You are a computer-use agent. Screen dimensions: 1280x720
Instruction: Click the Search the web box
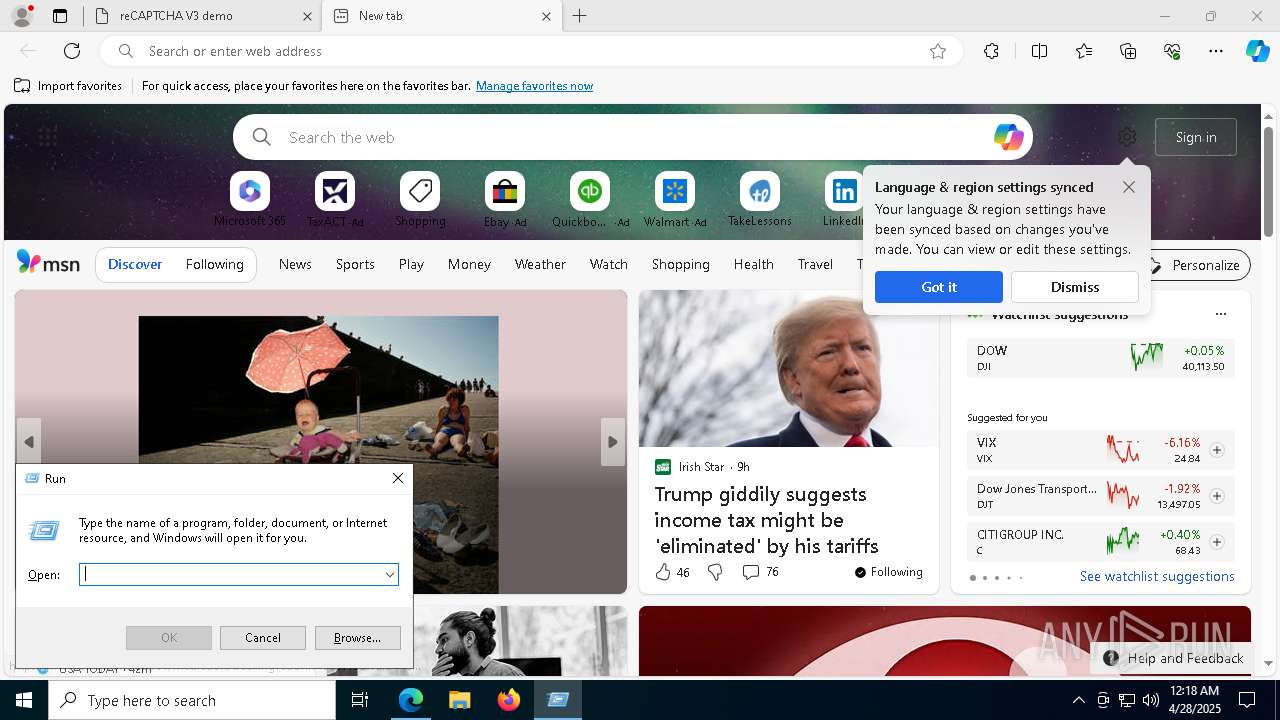[633, 137]
